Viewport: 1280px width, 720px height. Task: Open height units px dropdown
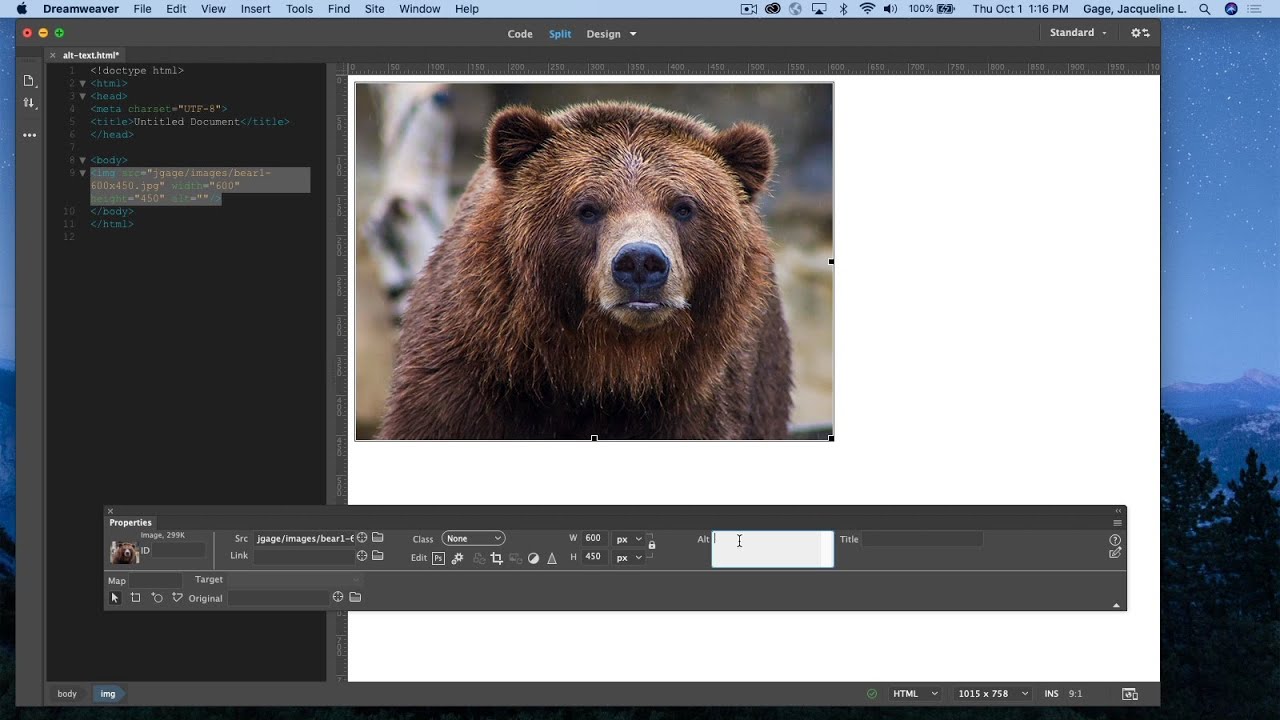[x=629, y=557]
